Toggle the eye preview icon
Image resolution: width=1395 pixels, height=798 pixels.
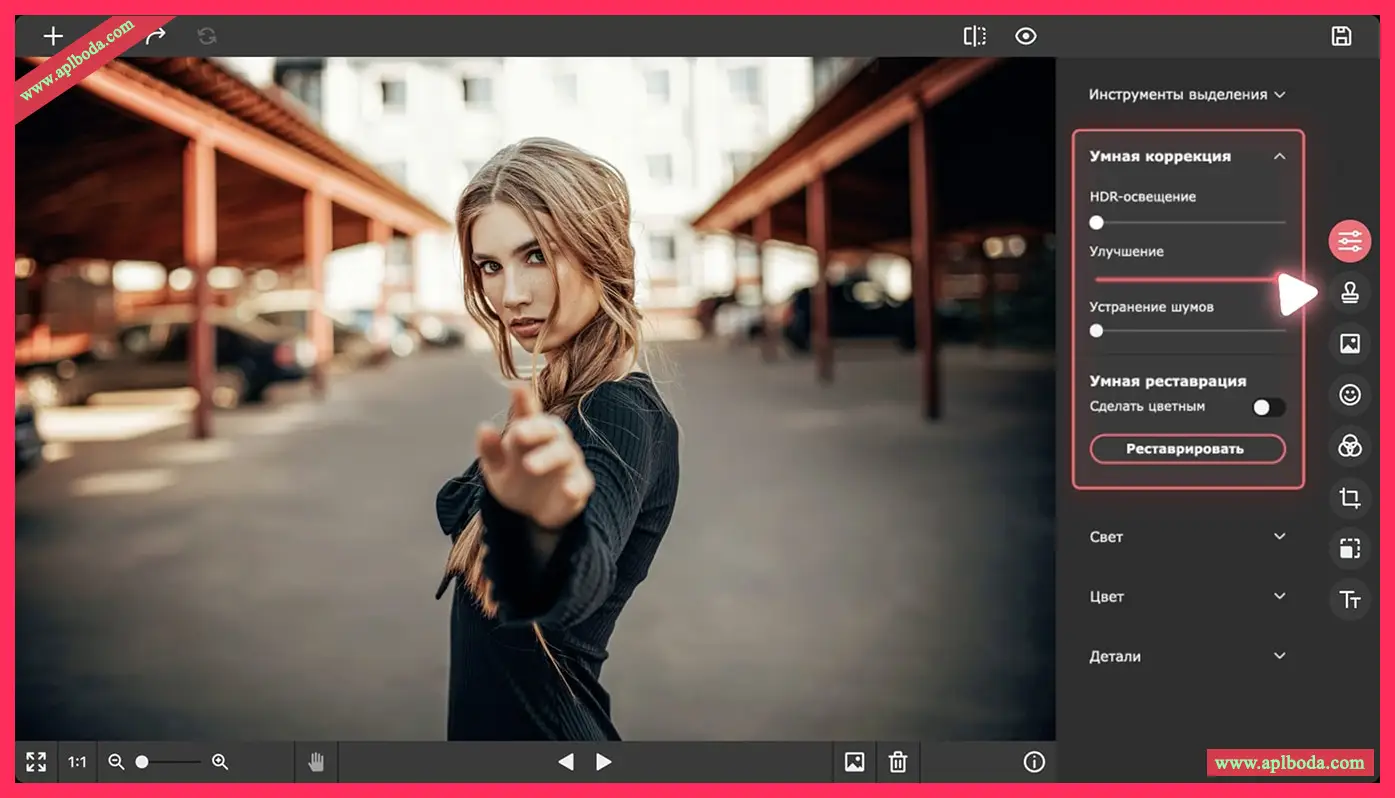[1025, 36]
